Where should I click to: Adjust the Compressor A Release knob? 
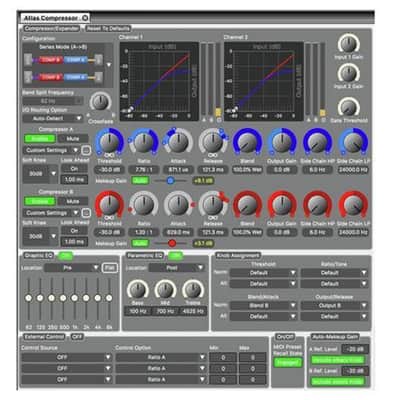point(213,142)
